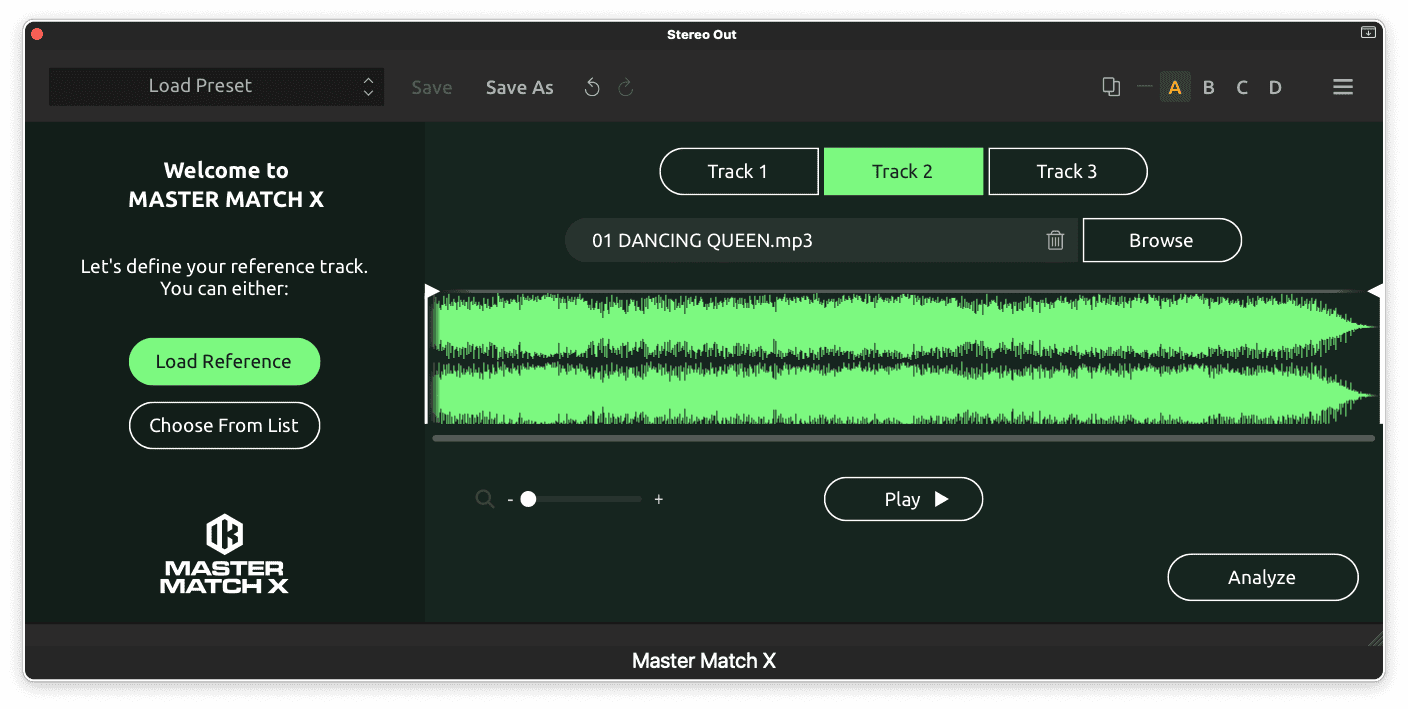Click the plus zoom icon

pyautogui.click(x=658, y=498)
